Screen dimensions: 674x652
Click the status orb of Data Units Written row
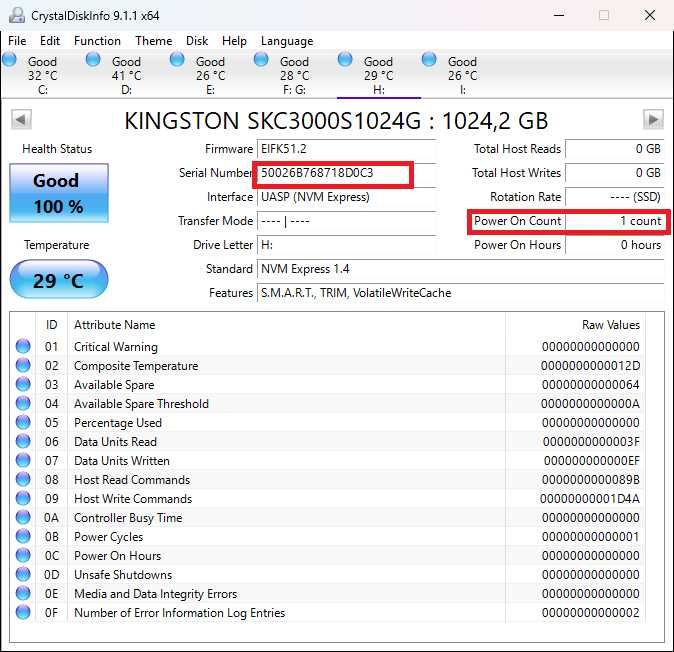tap(23, 460)
